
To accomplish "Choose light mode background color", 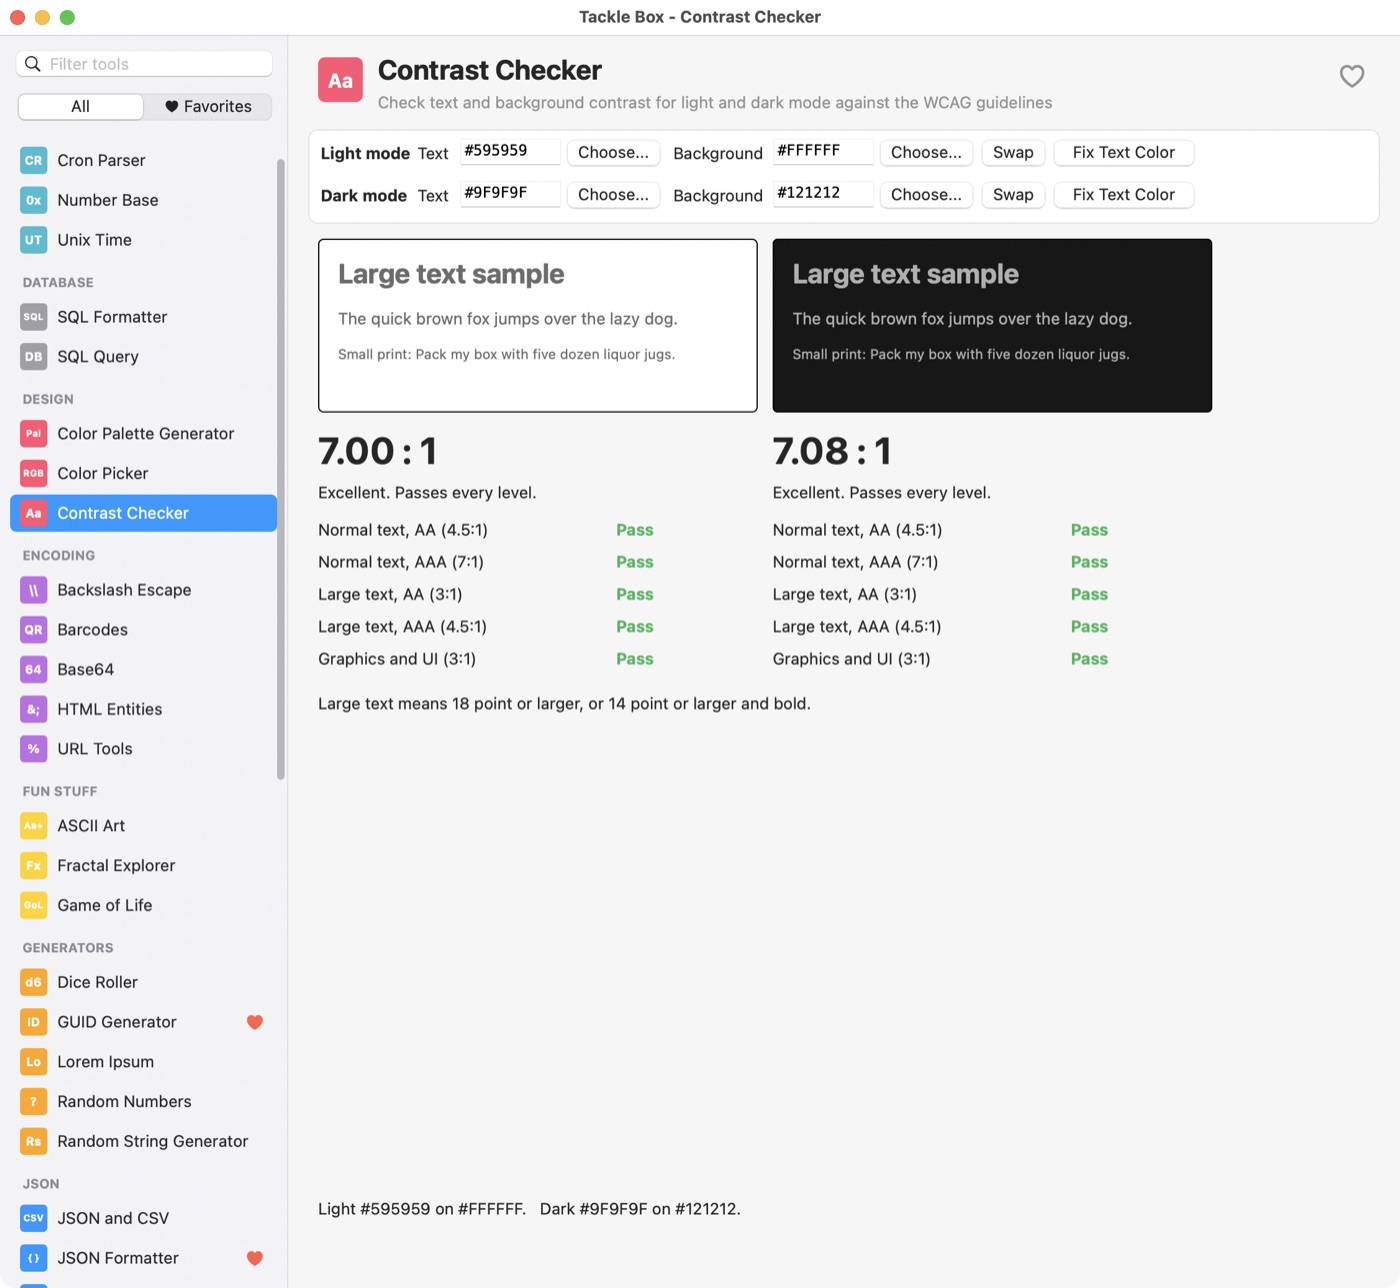I will (926, 153).
